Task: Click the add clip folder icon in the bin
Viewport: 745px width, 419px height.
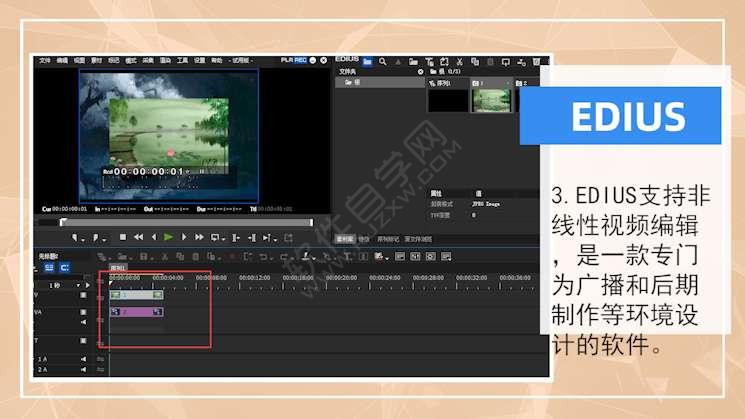Action: pos(413,62)
